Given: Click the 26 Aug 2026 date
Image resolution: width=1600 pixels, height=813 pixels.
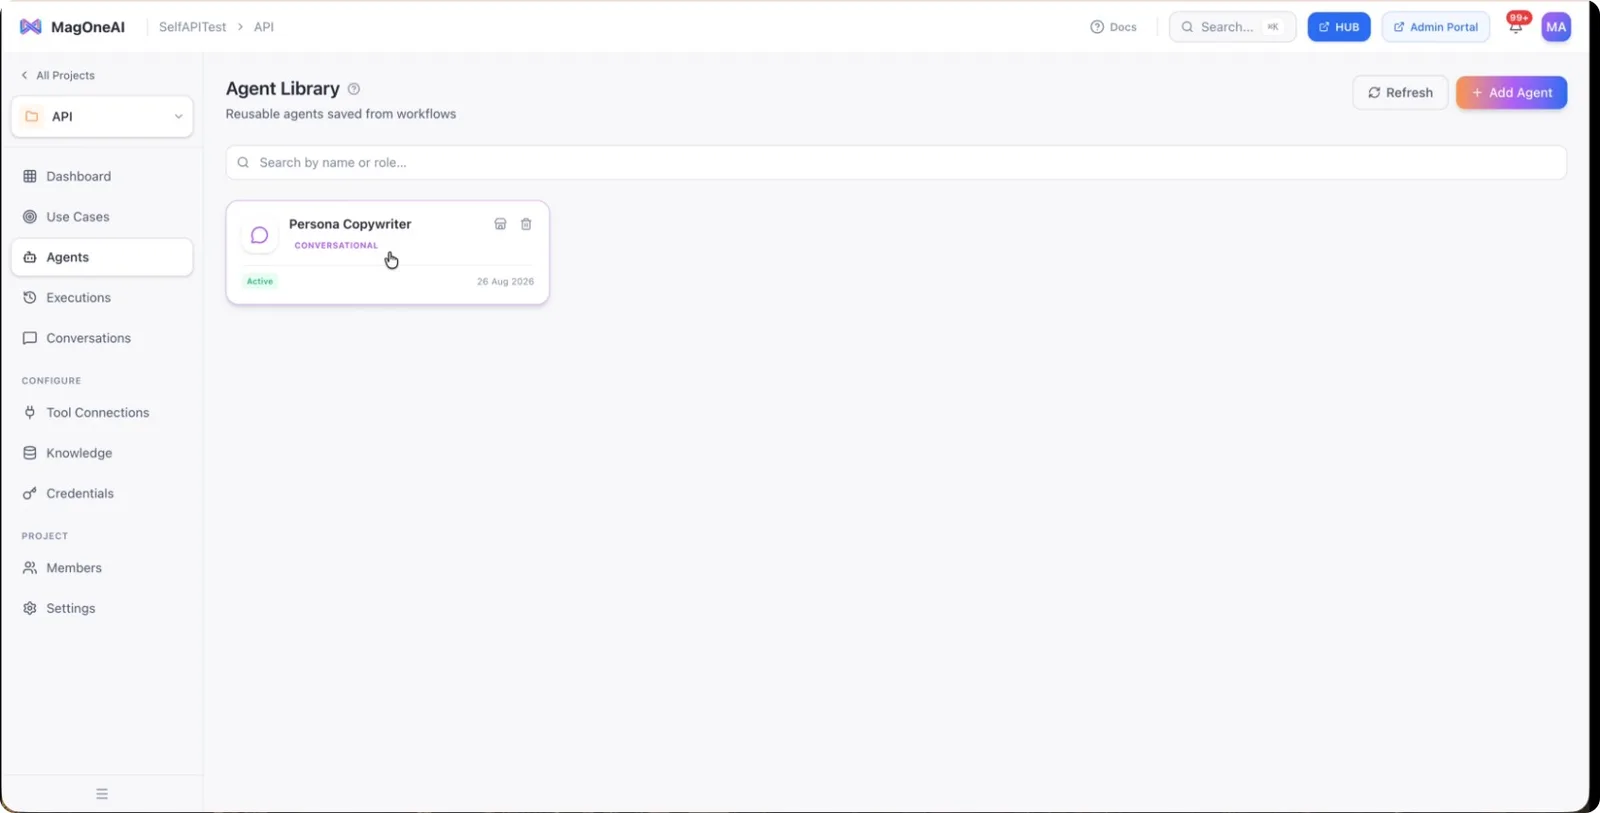Looking at the screenshot, I should pos(505,281).
